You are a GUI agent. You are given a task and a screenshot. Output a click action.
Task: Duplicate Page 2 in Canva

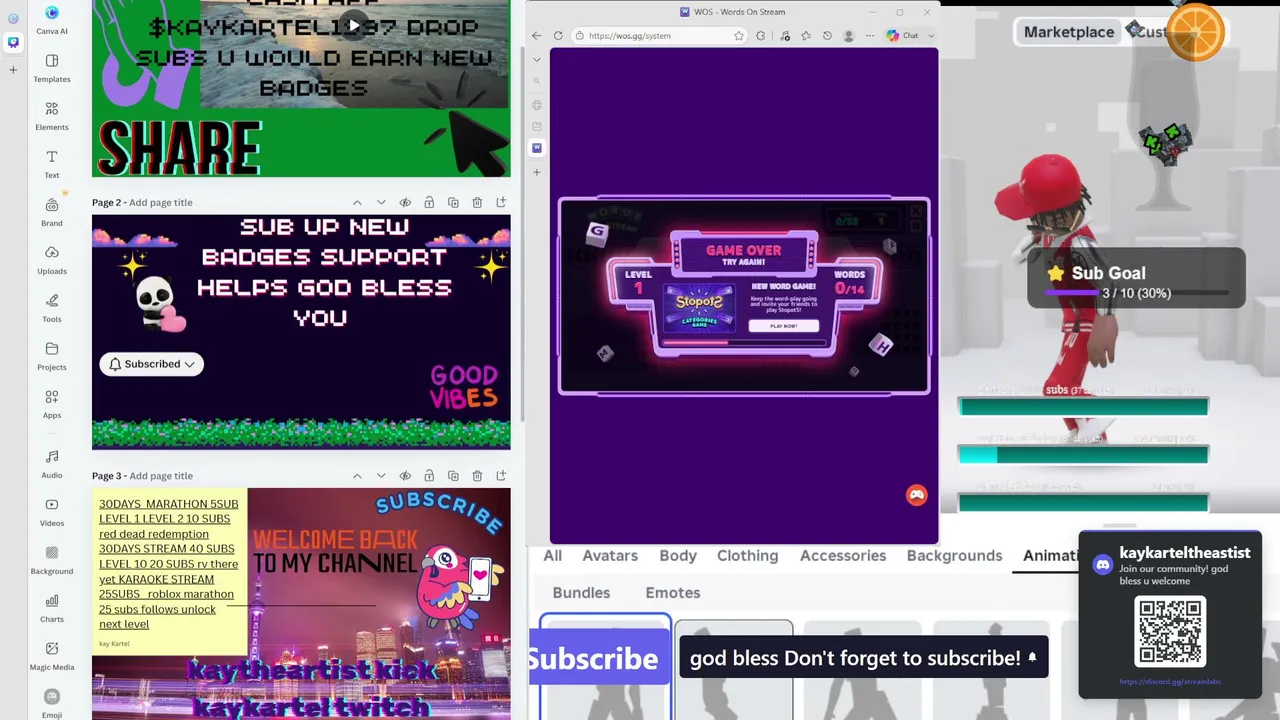[453, 202]
